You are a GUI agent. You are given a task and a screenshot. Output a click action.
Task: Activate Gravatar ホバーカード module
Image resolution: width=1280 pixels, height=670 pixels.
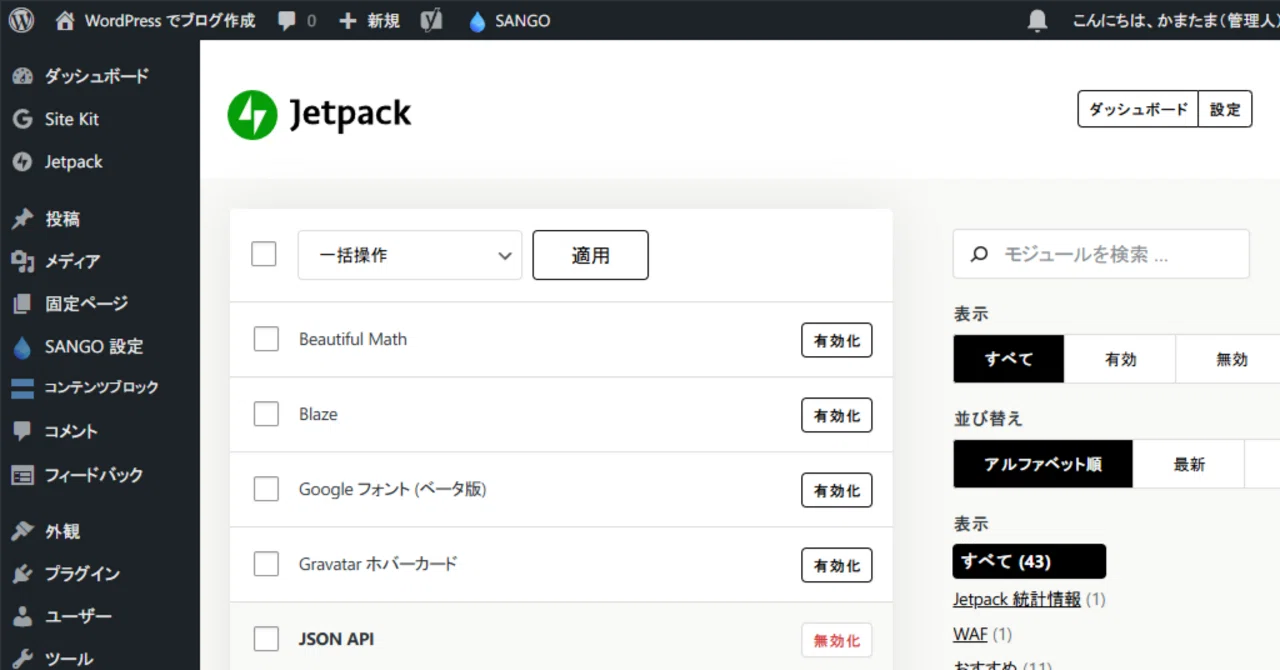point(837,565)
